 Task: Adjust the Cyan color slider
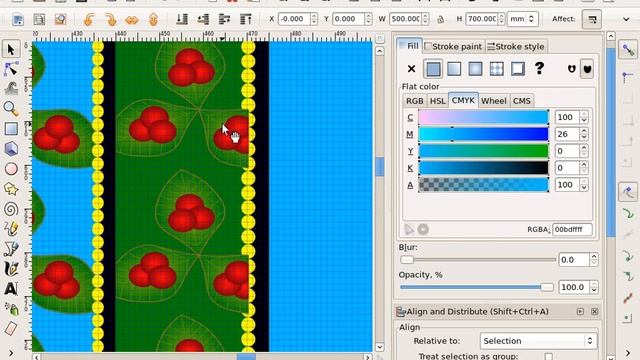tap(484, 117)
